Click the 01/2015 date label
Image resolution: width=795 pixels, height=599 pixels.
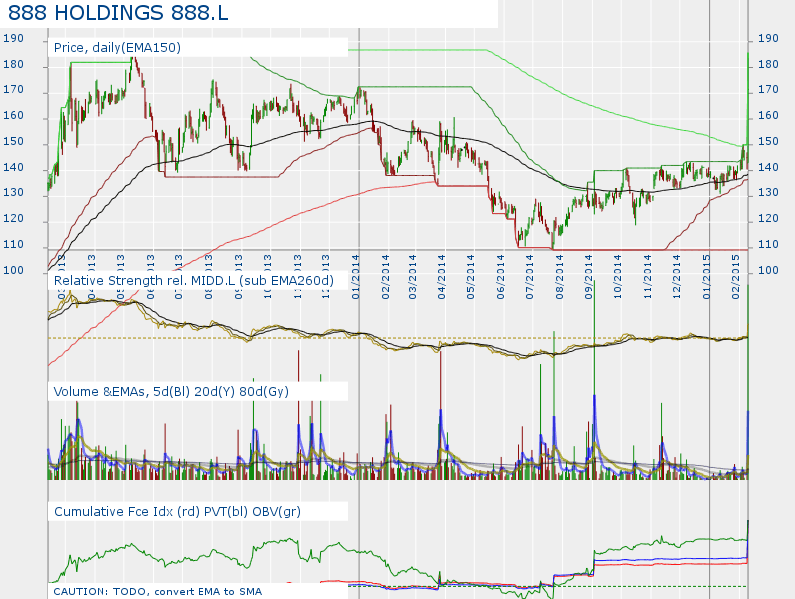point(706,277)
